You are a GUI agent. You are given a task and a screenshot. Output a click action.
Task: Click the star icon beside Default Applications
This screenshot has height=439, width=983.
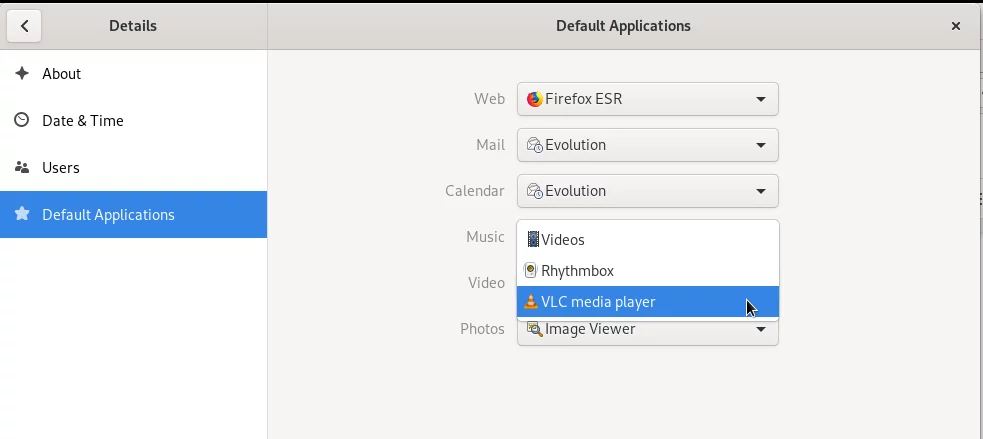tap(22, 214)
